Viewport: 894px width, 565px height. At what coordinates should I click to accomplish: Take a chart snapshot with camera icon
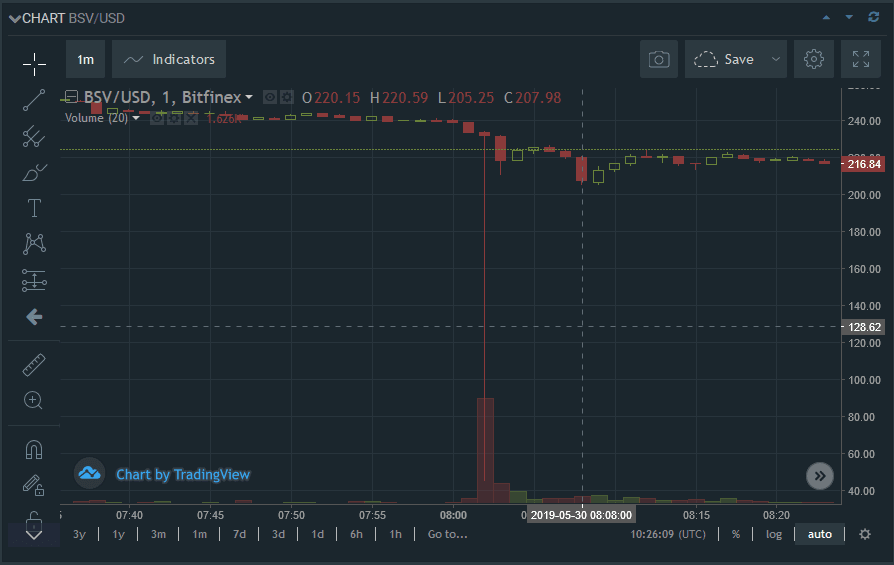[659, 60]
